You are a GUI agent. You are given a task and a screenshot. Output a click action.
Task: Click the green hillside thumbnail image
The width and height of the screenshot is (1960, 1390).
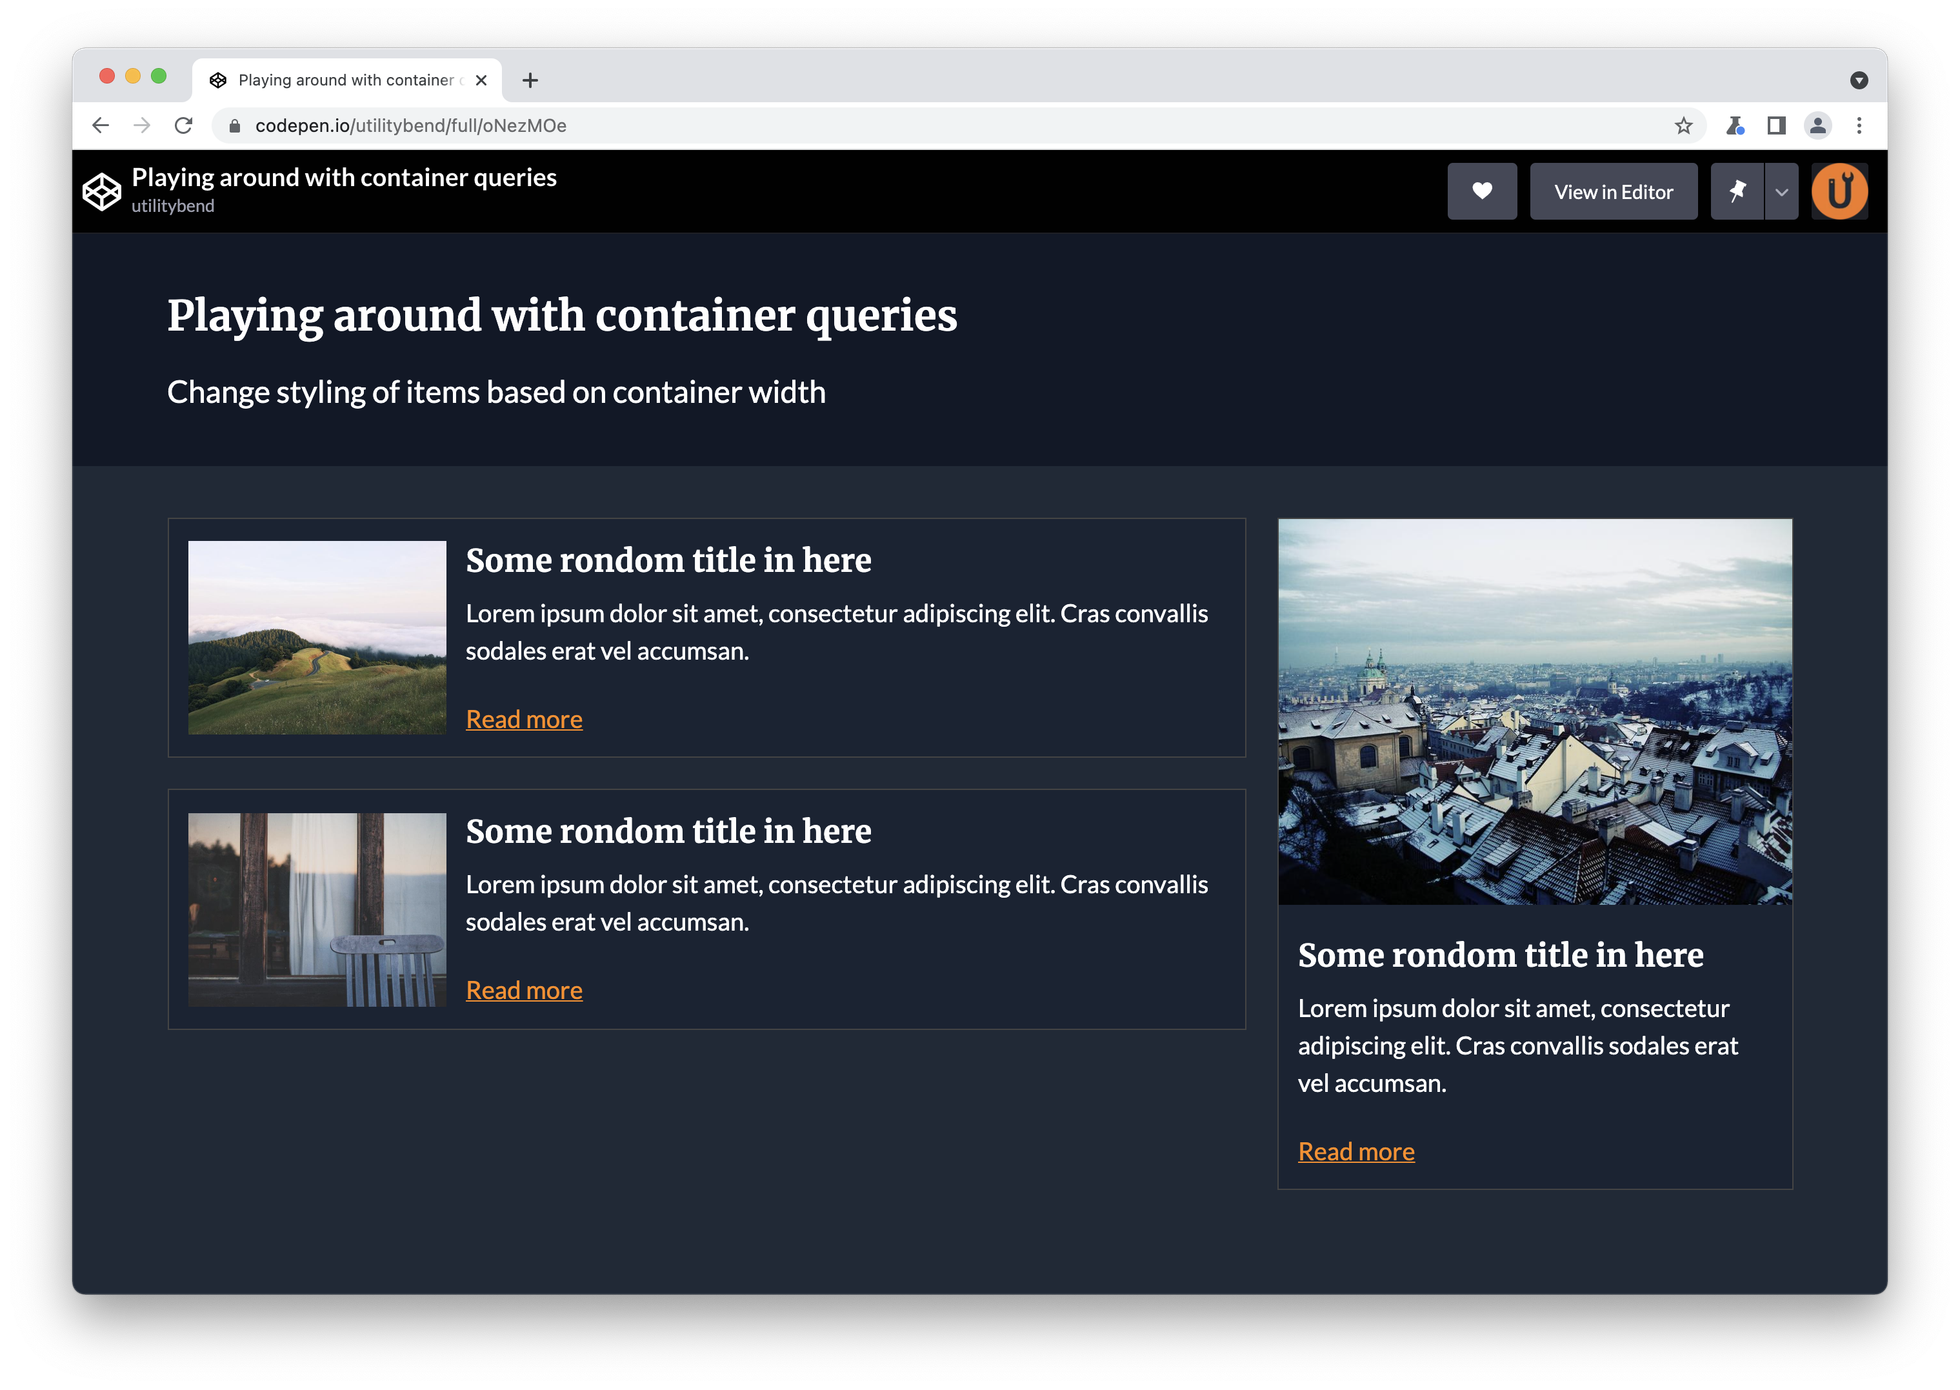click(x=317, y=638)
